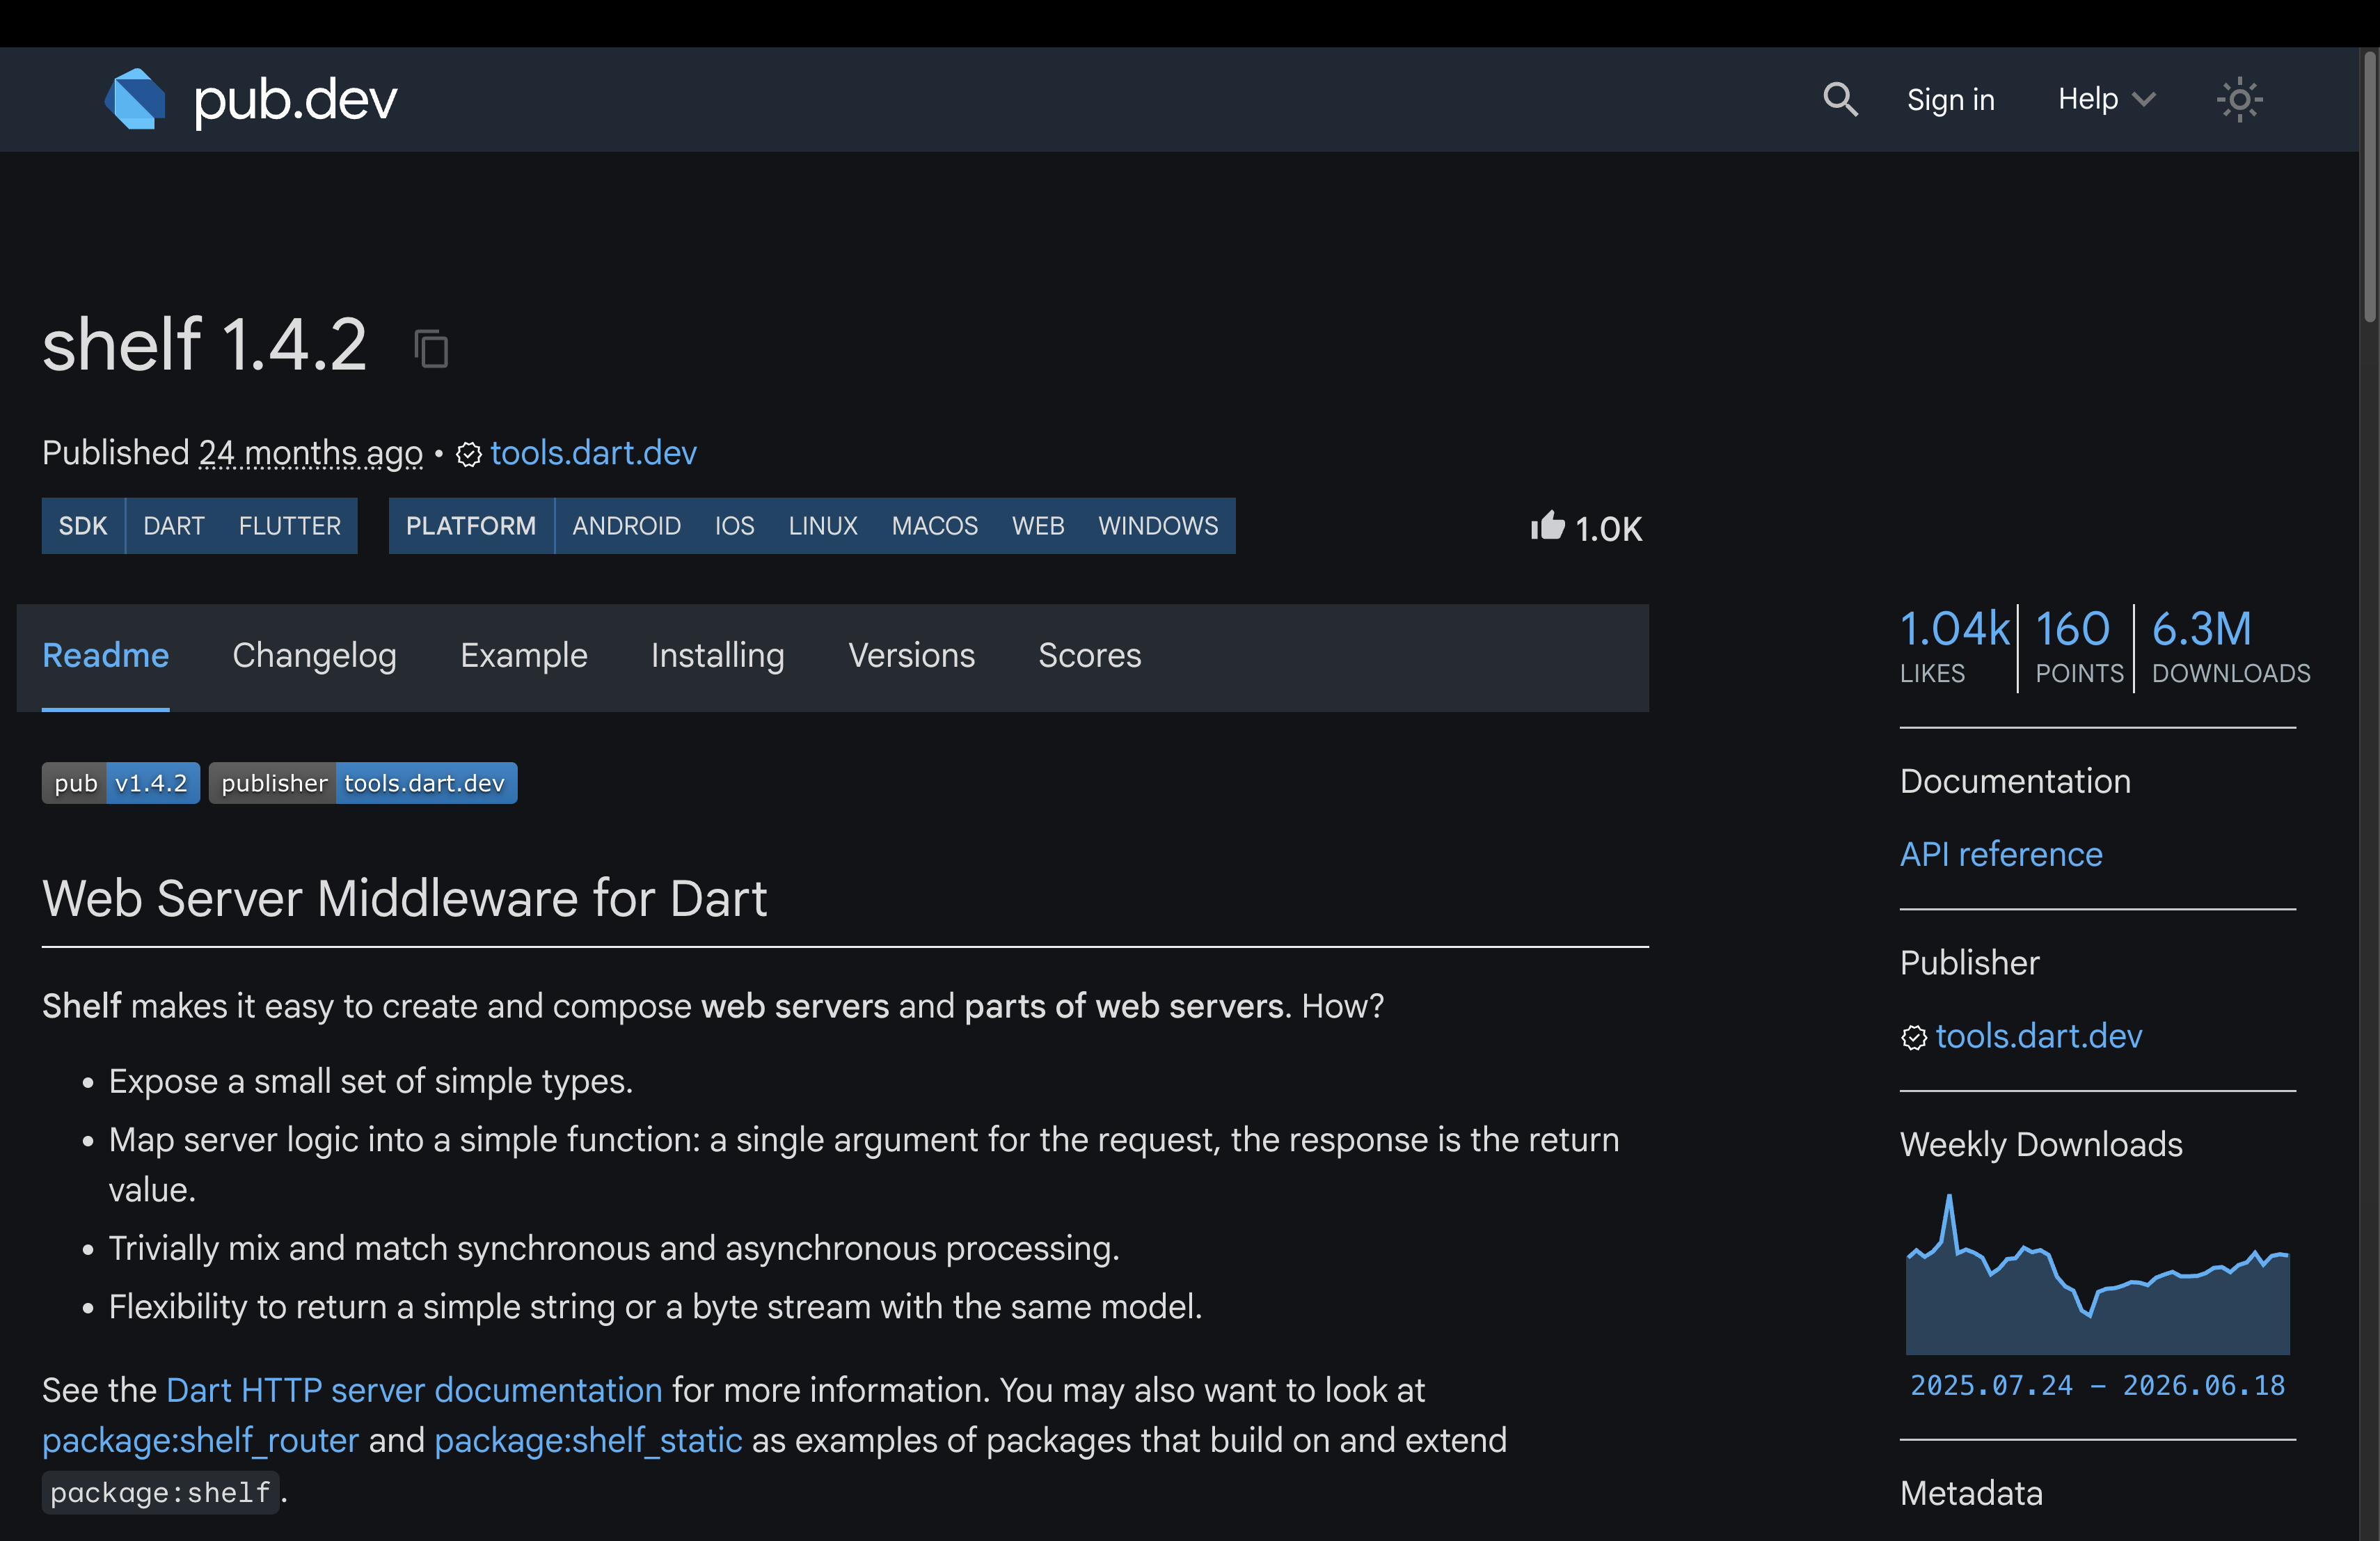The image size is (2380, 1541).
Task: Open the Changelog tab
Action: coord(314,656)
